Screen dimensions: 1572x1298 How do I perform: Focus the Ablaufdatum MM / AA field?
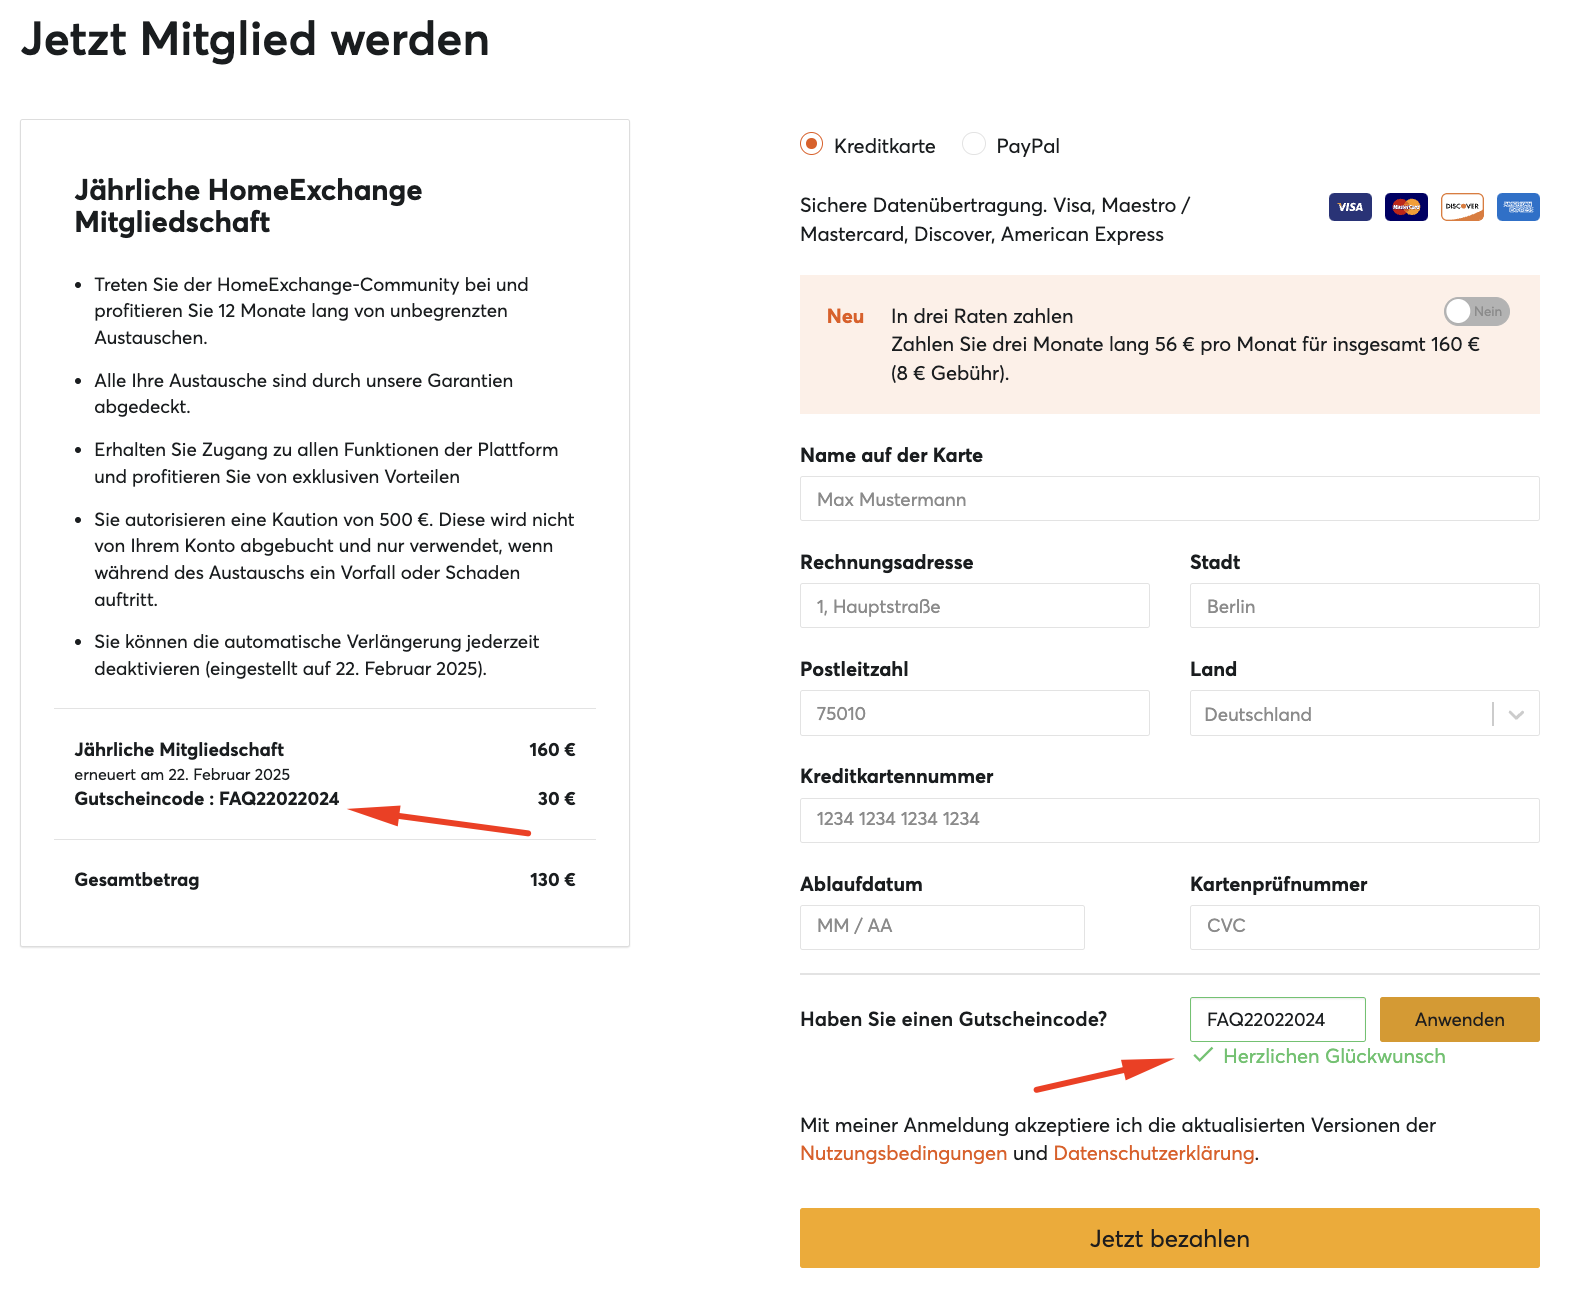942,927
